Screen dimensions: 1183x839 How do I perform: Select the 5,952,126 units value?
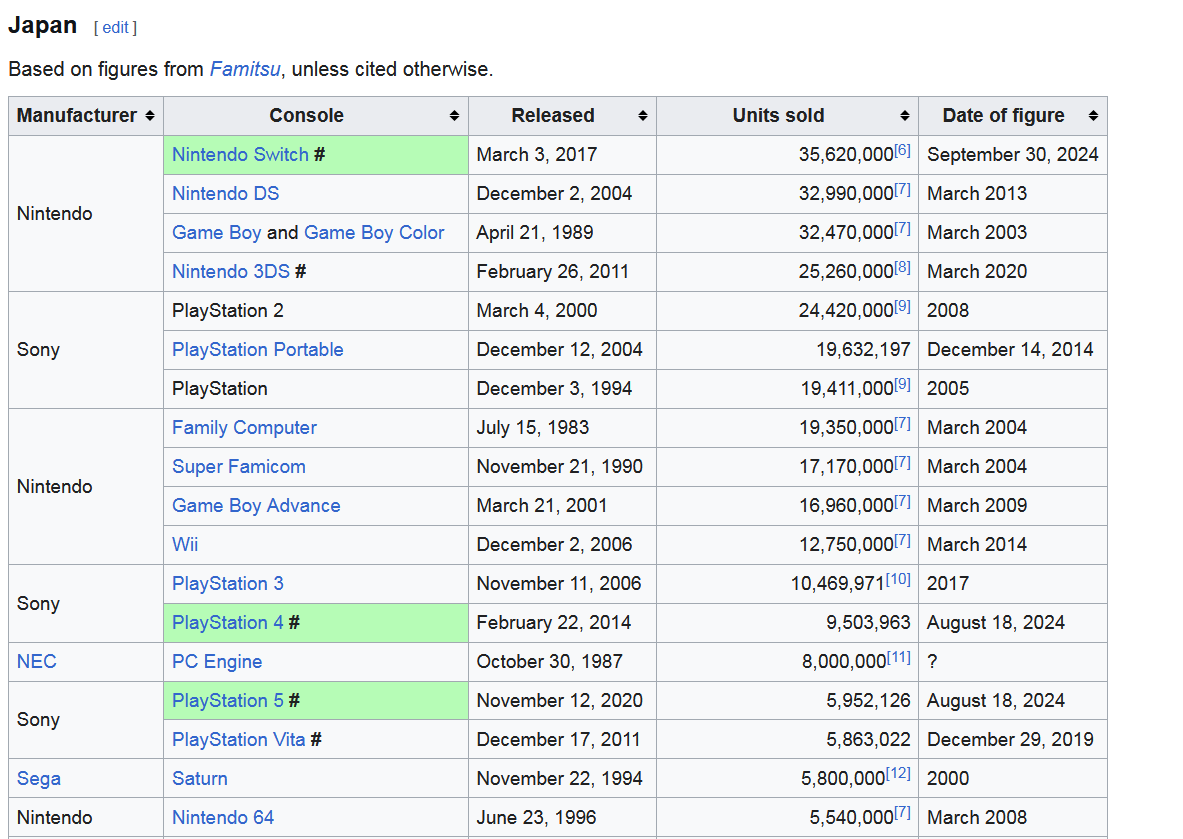[x=868, y=701]
